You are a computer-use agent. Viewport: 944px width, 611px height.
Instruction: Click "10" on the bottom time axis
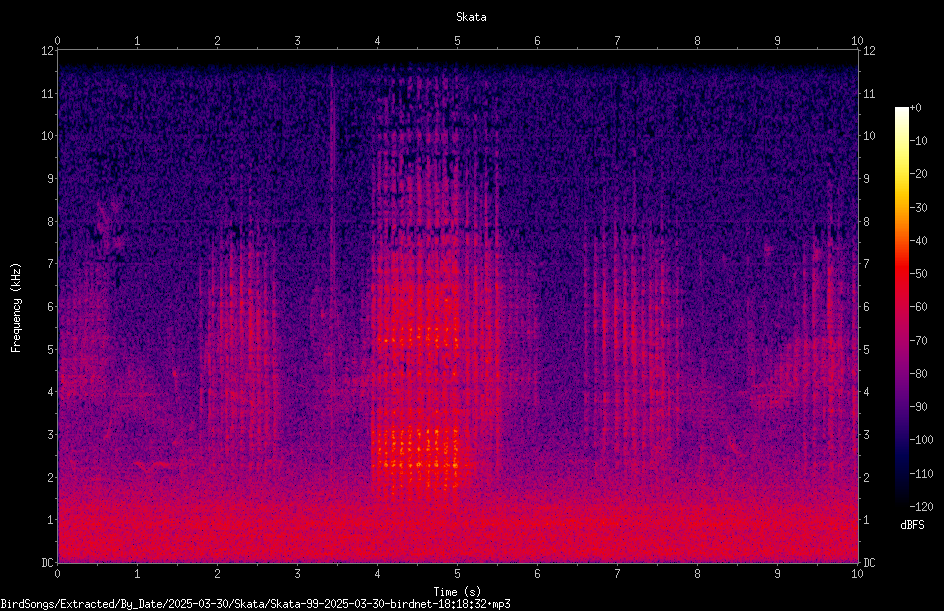tap(857, 574)
